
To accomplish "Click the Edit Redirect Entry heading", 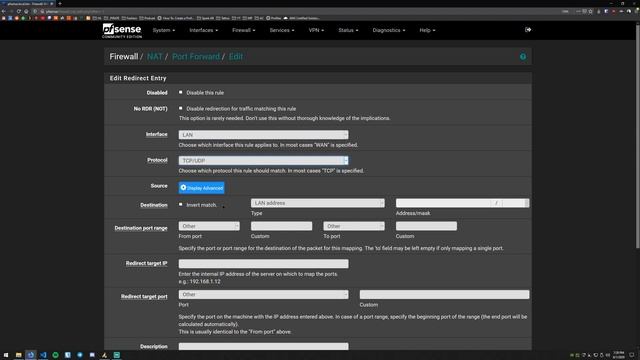I will pos(138,78).
